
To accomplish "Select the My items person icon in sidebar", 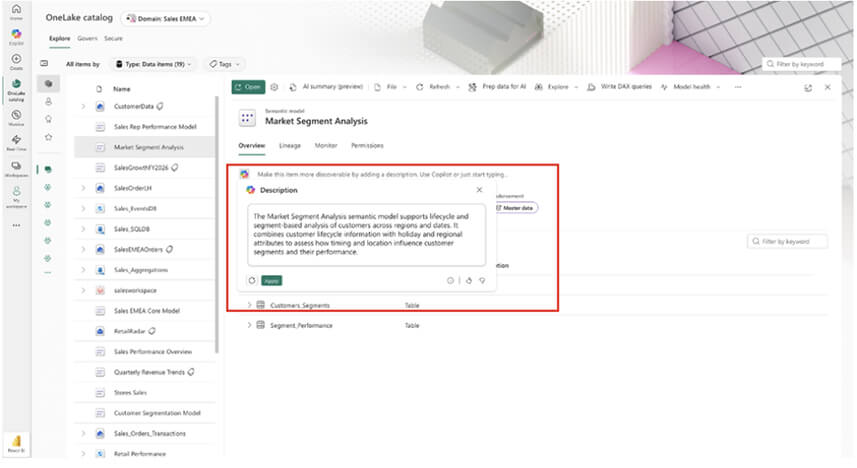I will 48,102.
